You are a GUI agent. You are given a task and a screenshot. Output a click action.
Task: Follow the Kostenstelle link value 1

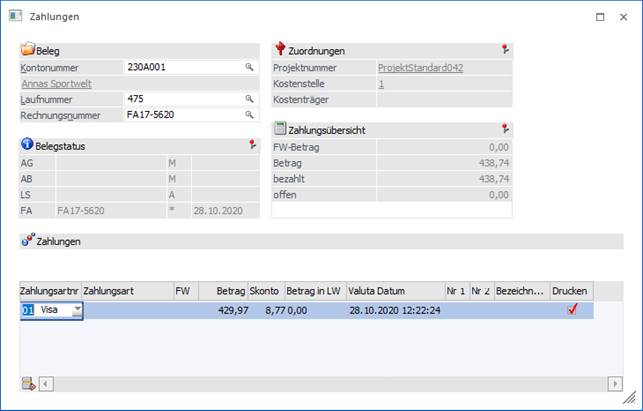coord(381,83)
